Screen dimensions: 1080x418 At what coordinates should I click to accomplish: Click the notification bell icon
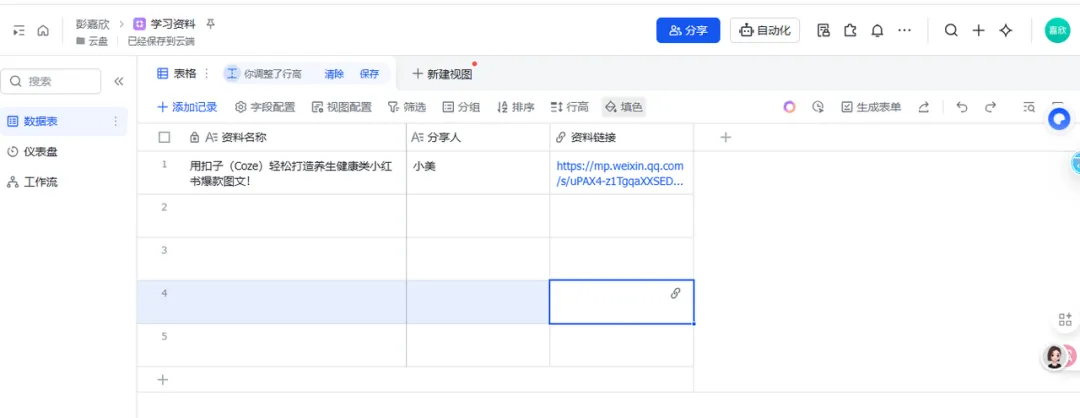click(877, 30)
